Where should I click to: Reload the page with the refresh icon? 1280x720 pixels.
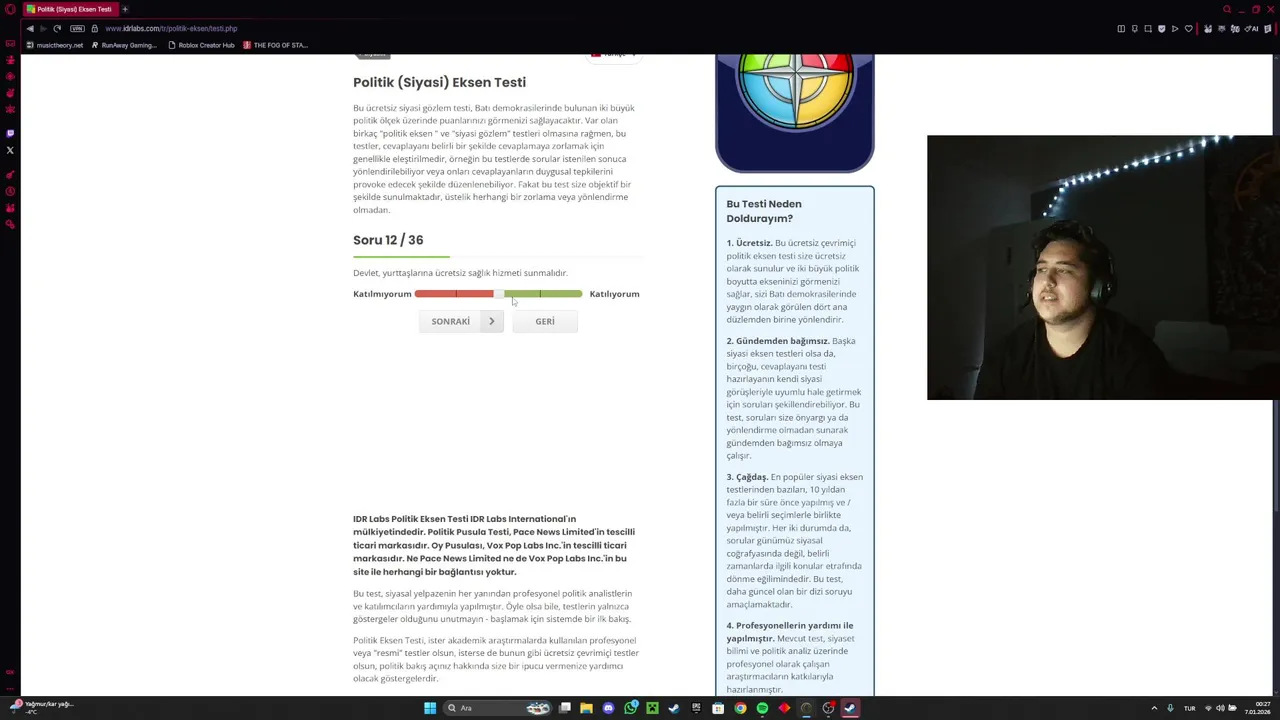57,28
